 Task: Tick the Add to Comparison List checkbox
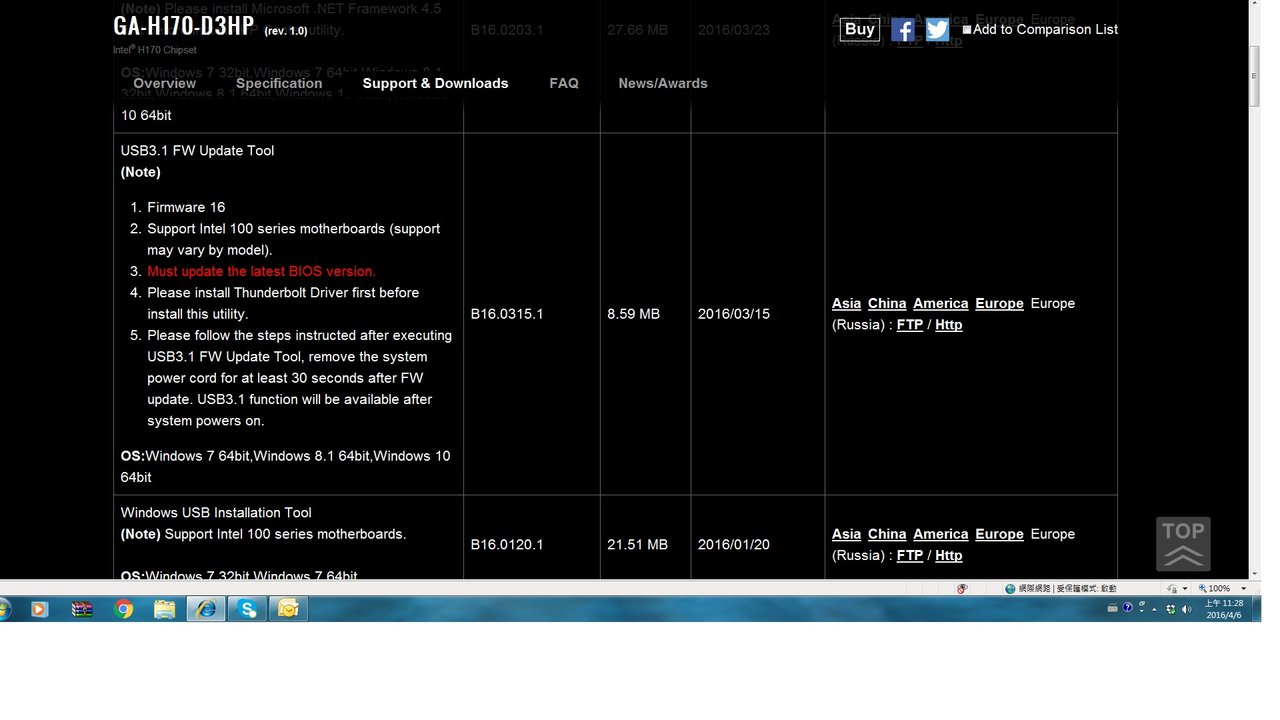(967, 30)
